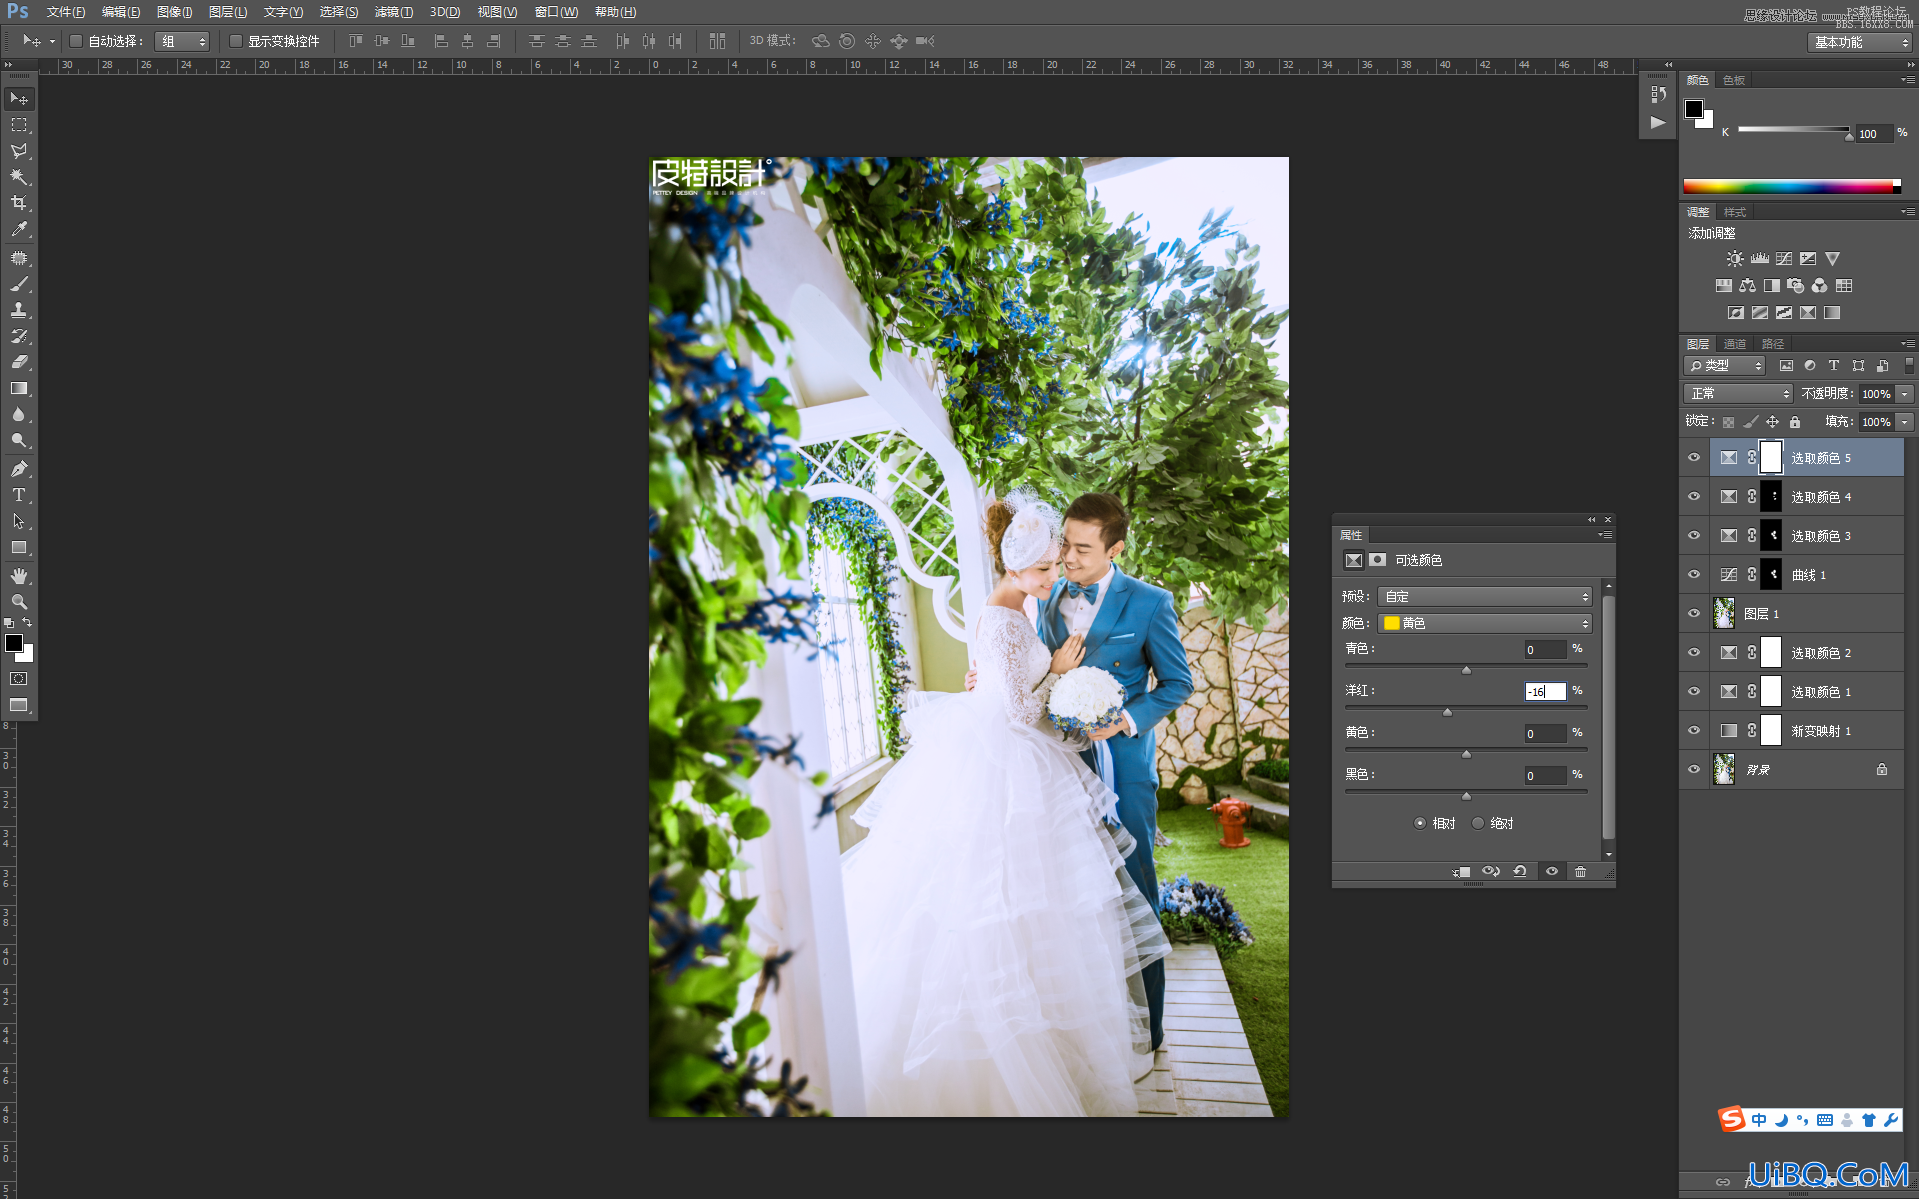Open the blend mode 正常 dropdown
Viewport: 1919px width, 1199px height.
tap(1738, 394)
